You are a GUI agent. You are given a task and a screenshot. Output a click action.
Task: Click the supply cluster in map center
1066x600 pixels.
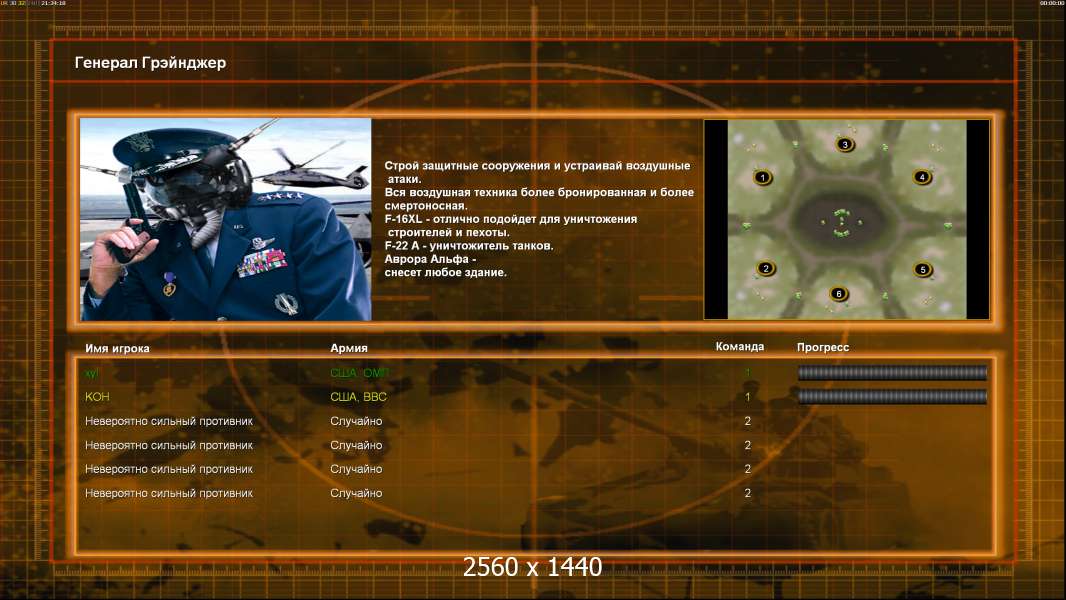point(842,222)
